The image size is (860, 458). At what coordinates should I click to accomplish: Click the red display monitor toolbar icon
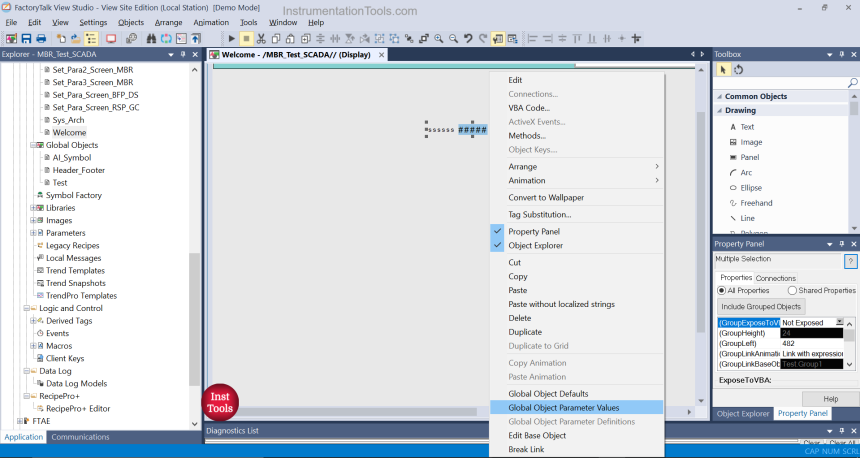(x=111, y=38)
